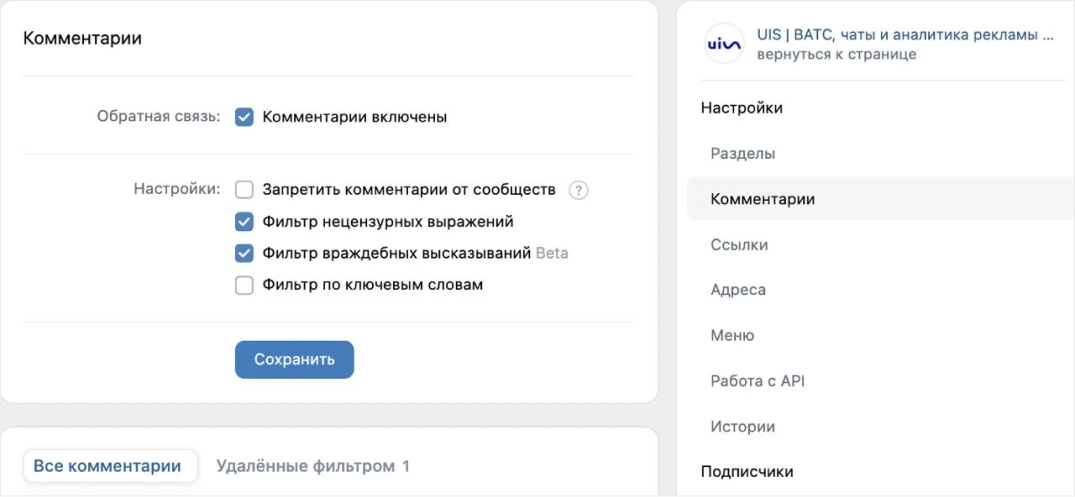This screenshot has height=497, width=1075.
Task: Click вернуться к странице link
Action: coord(836,54)
